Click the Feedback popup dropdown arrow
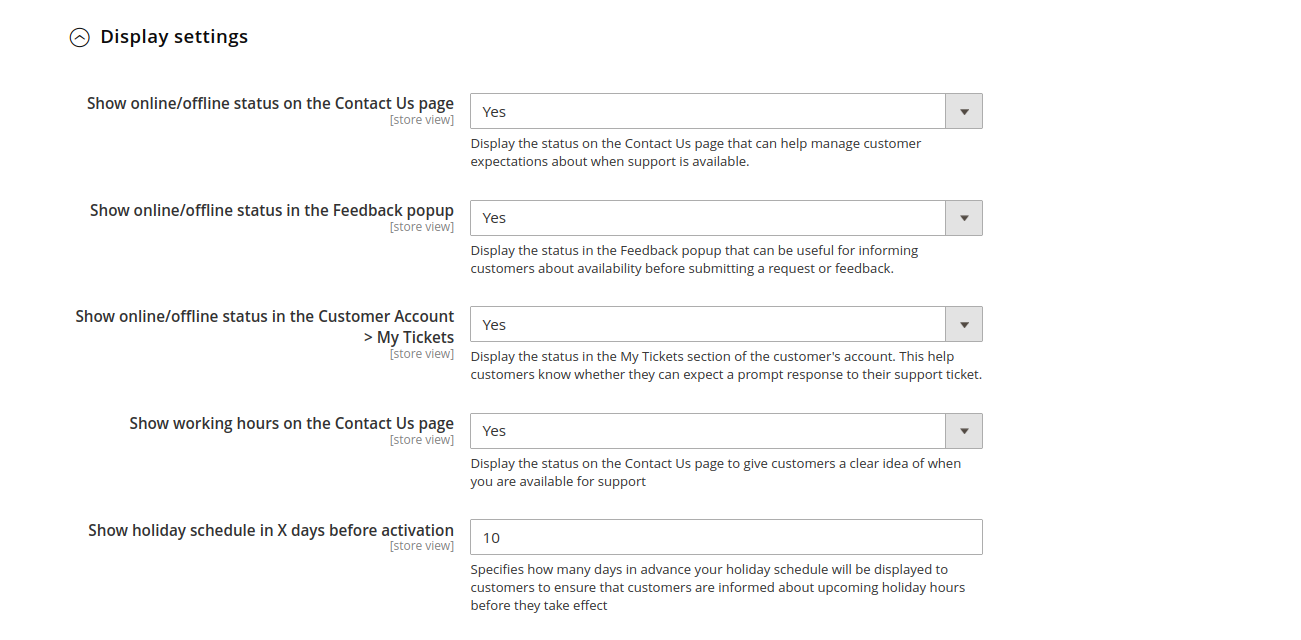 tap(963, 217)
